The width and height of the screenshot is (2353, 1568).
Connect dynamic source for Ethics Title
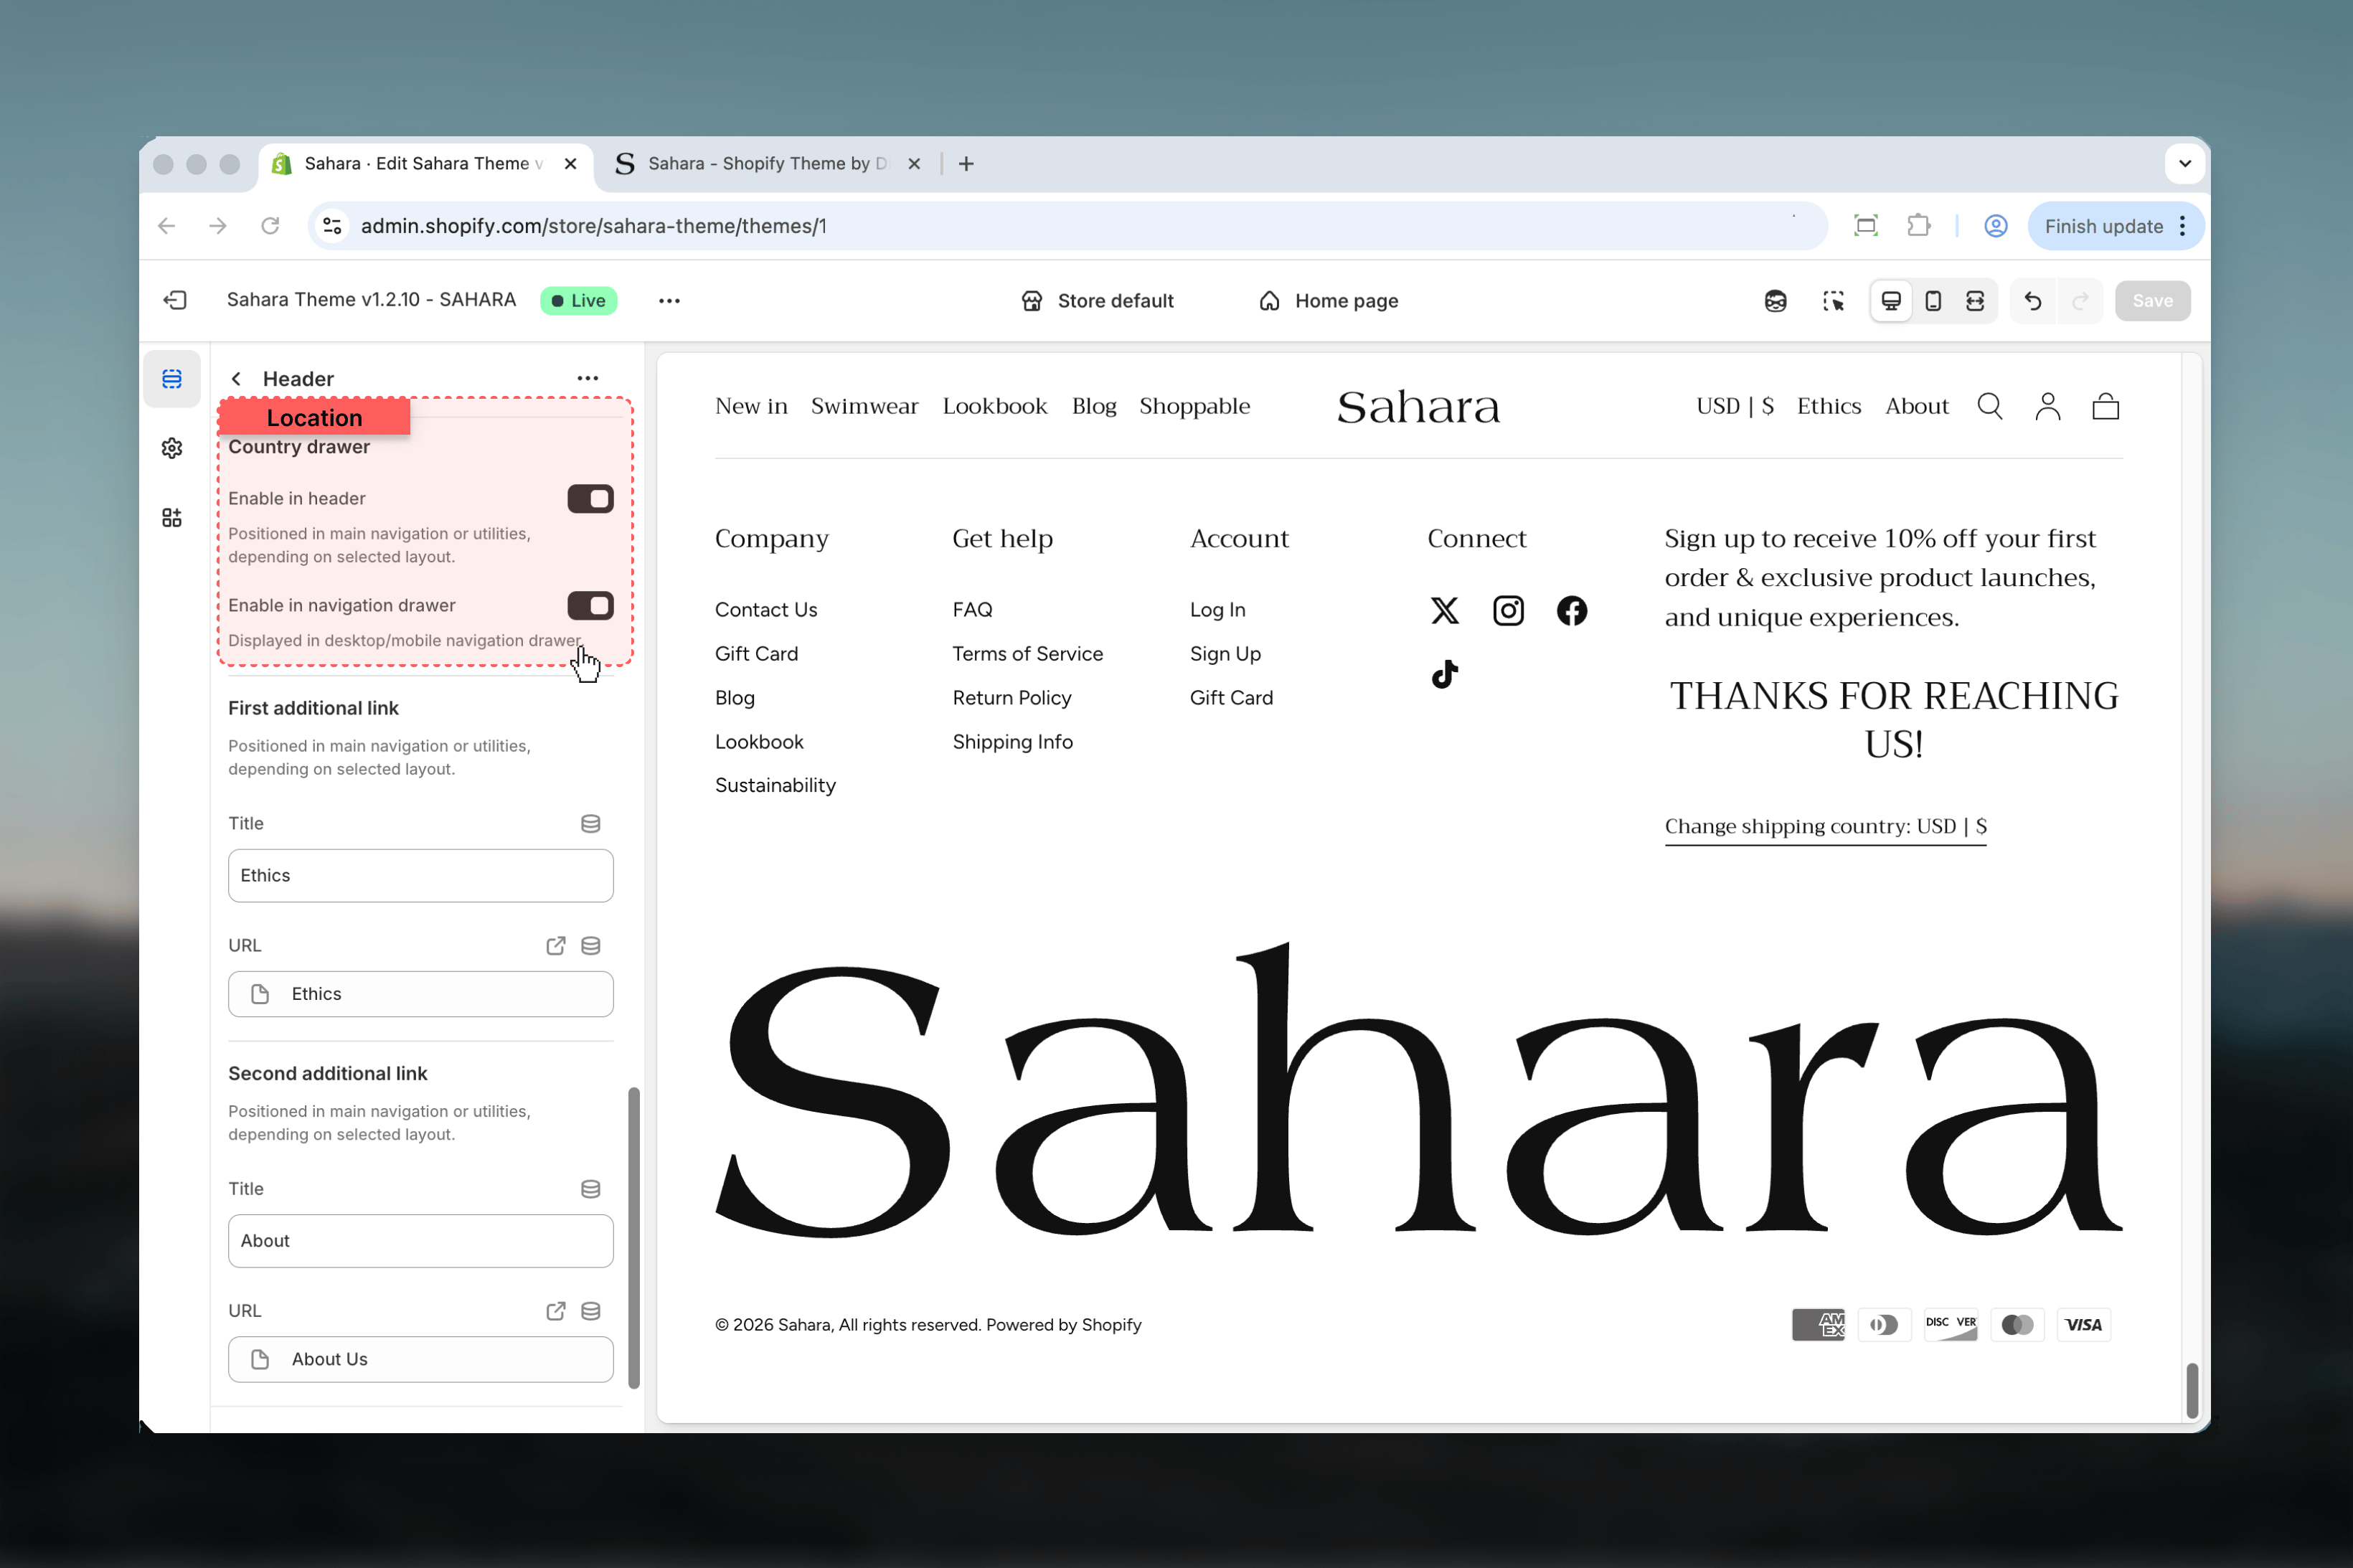click(590, 823)
